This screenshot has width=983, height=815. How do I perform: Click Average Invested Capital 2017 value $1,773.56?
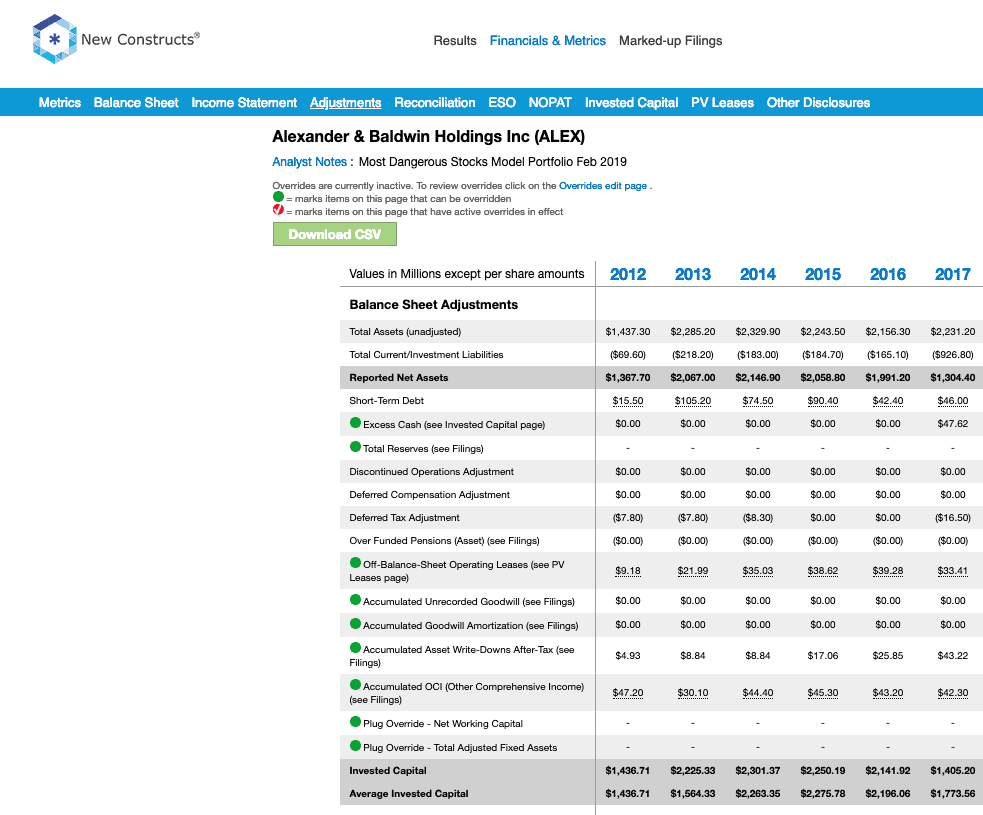coord(952,794)
